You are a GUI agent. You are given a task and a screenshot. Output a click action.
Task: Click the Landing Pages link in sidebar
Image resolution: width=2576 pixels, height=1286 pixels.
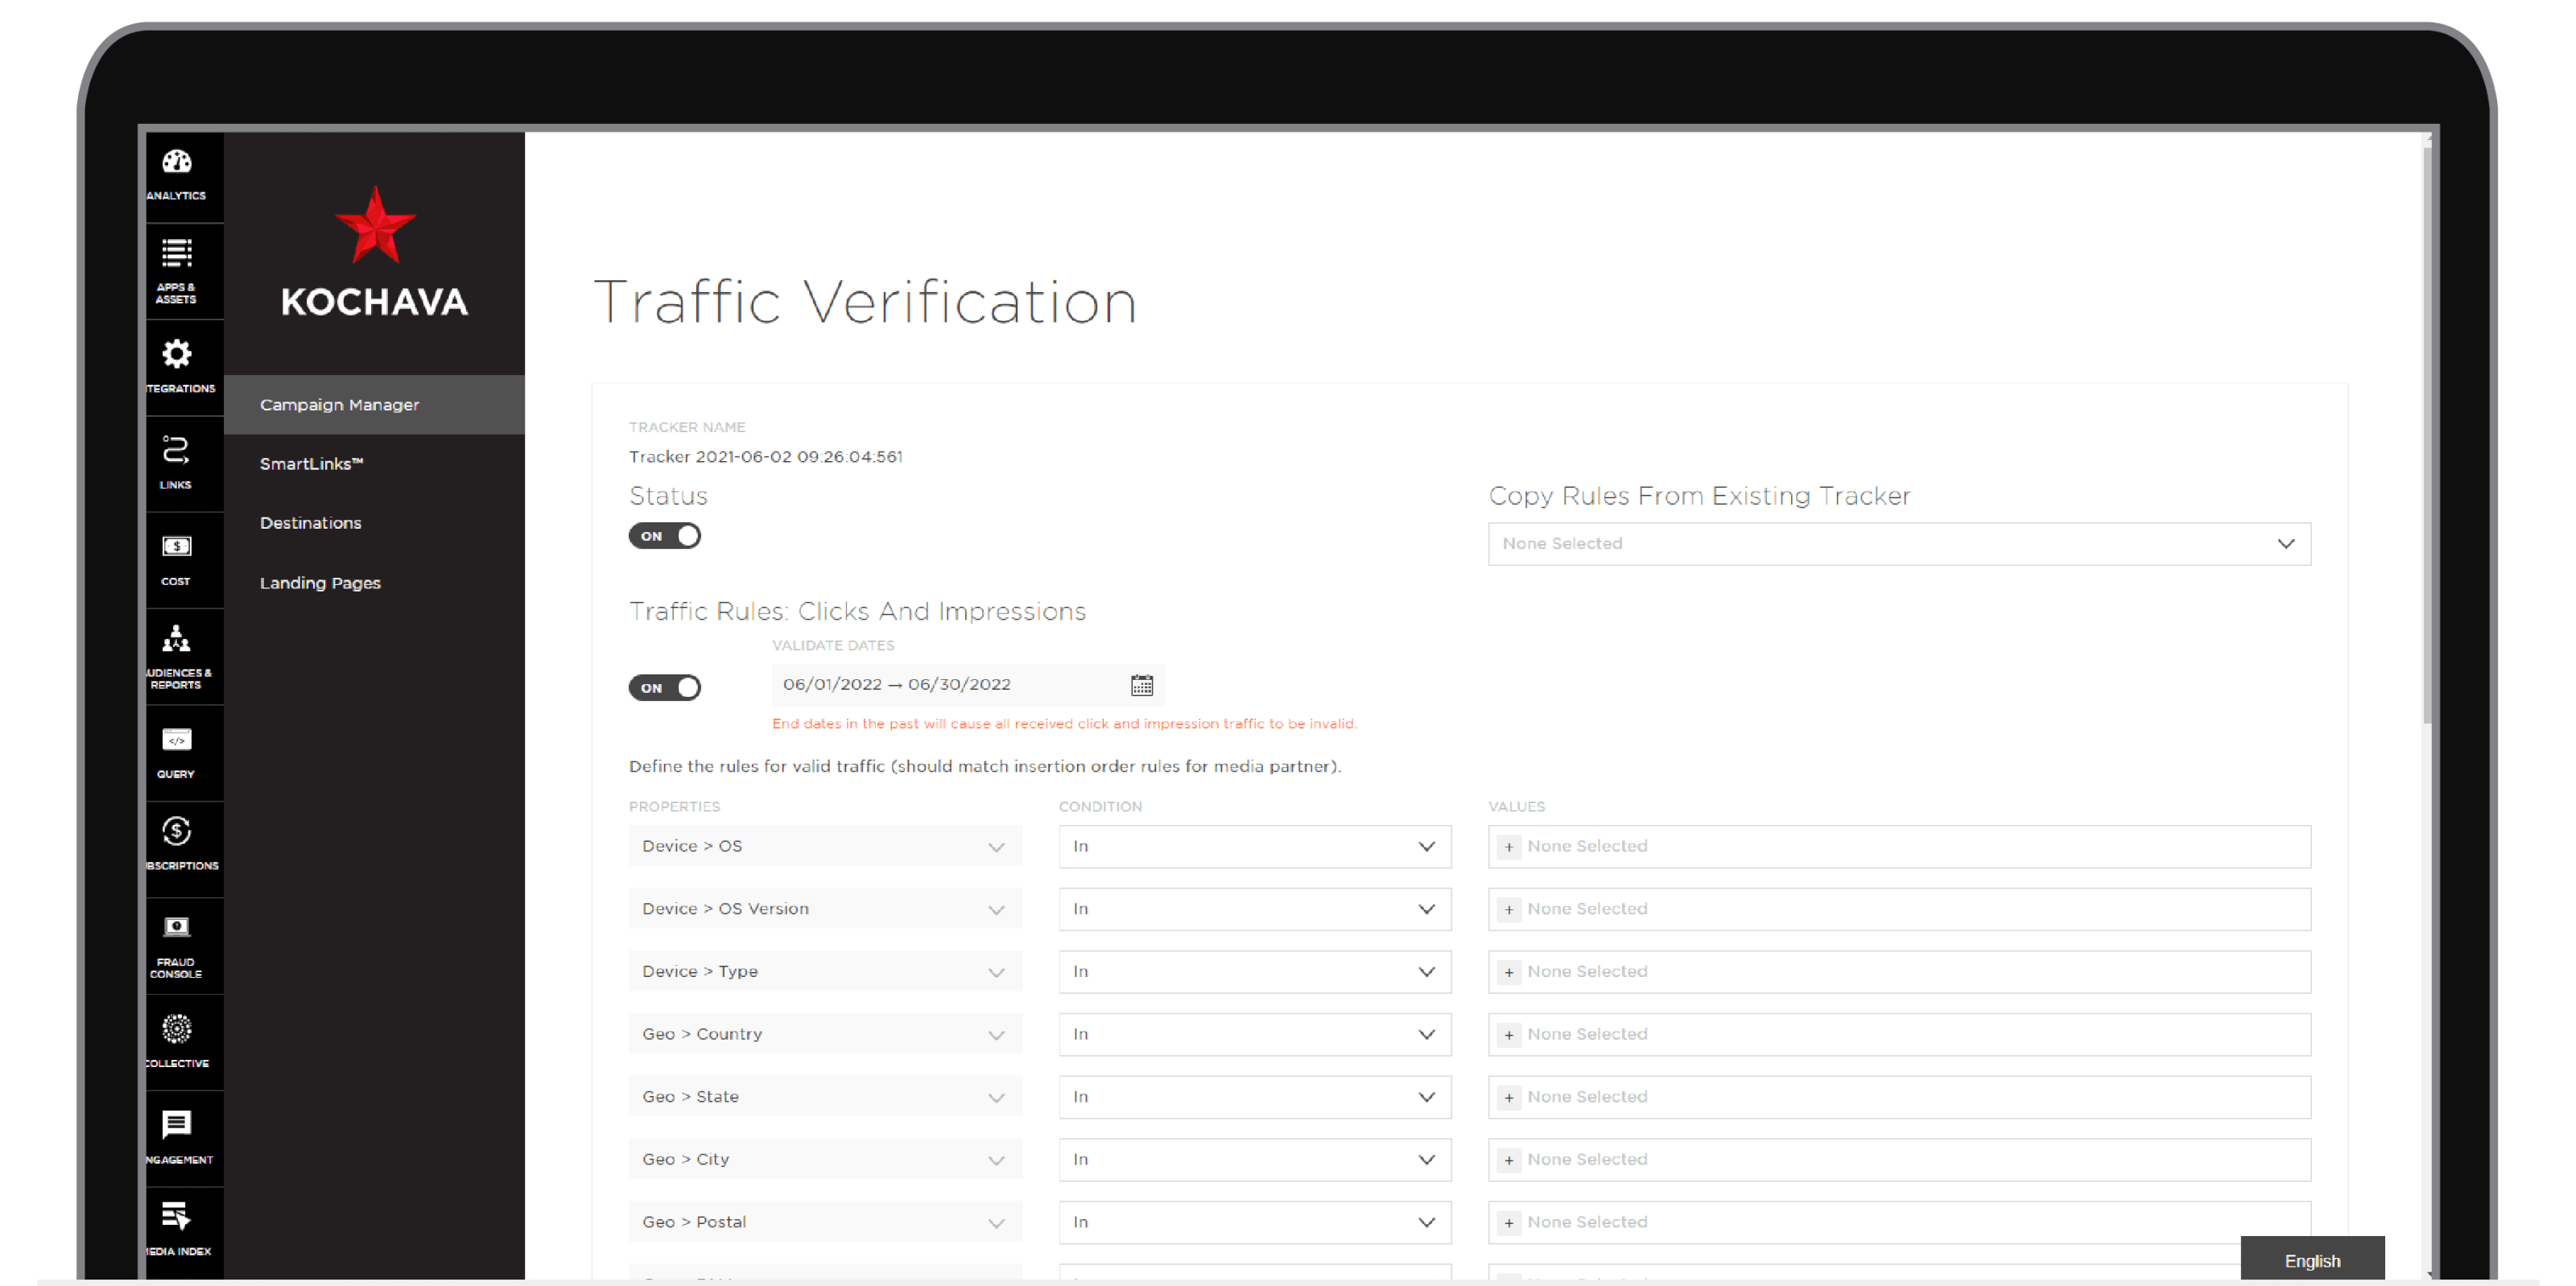(320, 581)
